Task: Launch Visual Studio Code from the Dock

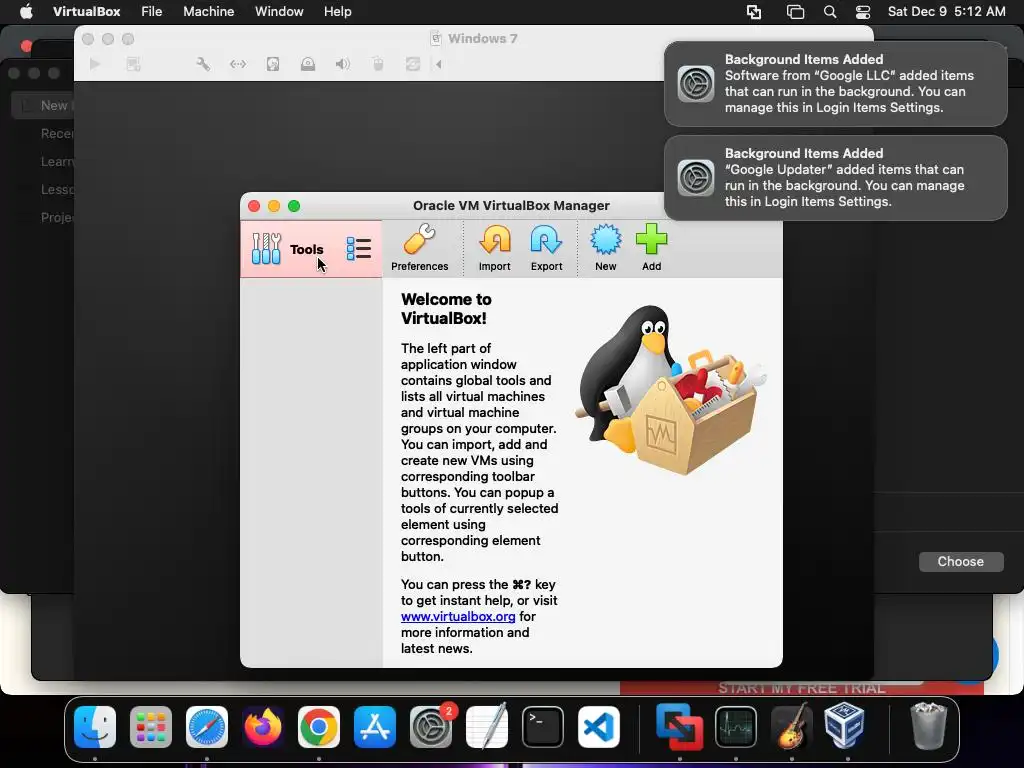Action: (599, 727)
